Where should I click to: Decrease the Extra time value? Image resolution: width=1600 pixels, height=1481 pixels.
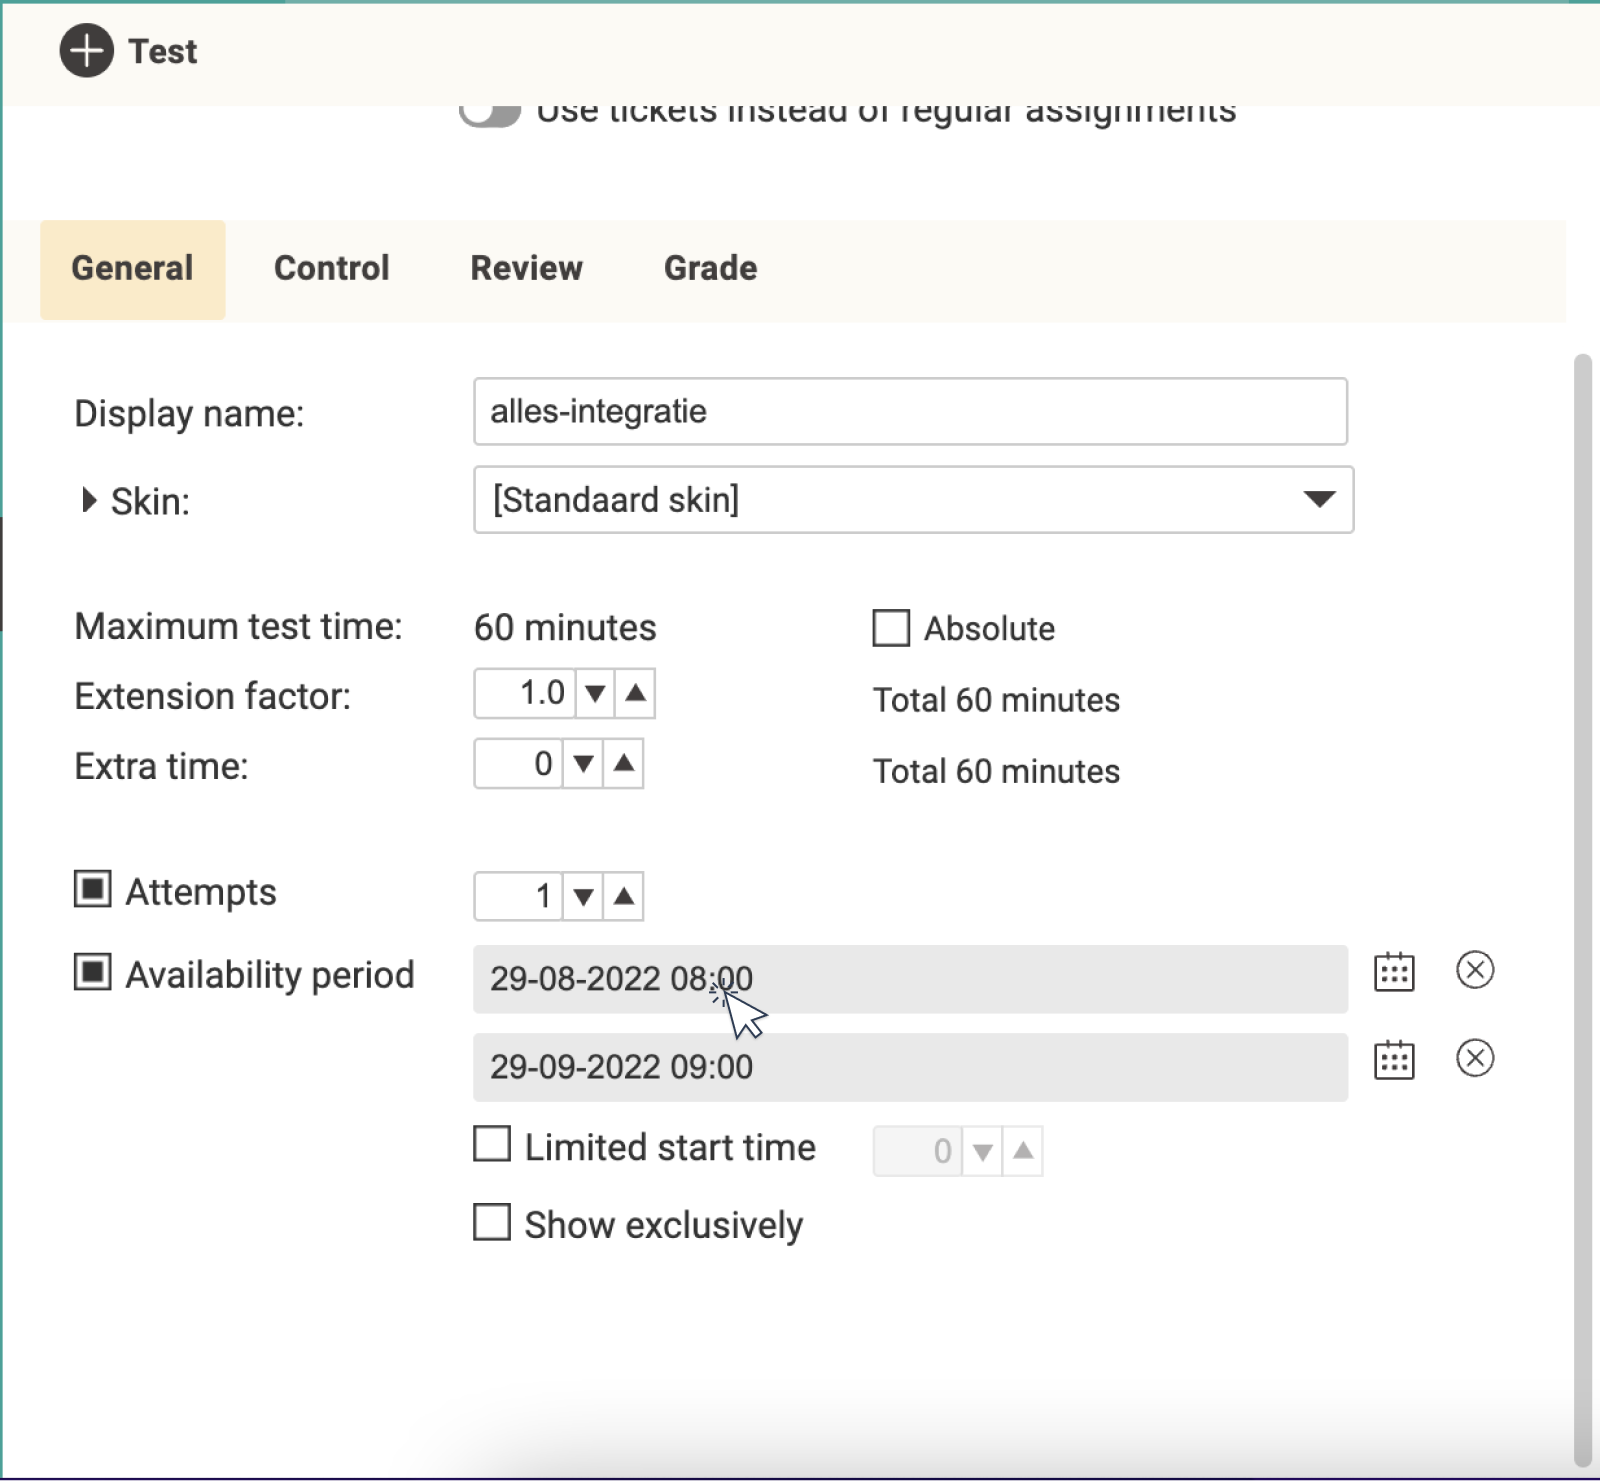(x=583, y=764)
